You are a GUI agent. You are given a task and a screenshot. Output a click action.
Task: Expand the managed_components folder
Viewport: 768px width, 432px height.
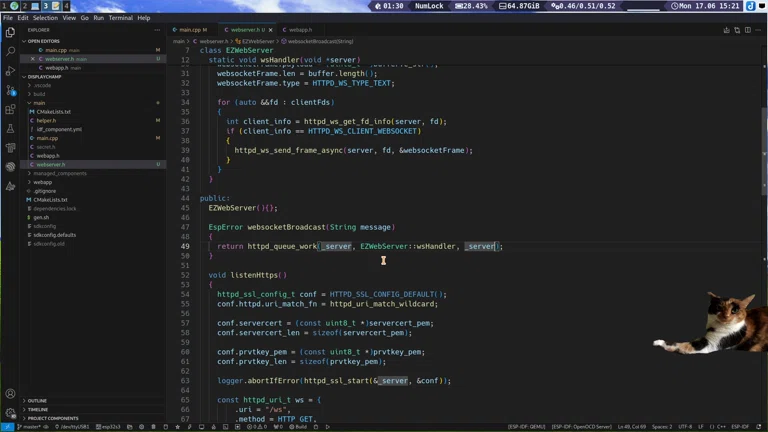pos(59,173)
